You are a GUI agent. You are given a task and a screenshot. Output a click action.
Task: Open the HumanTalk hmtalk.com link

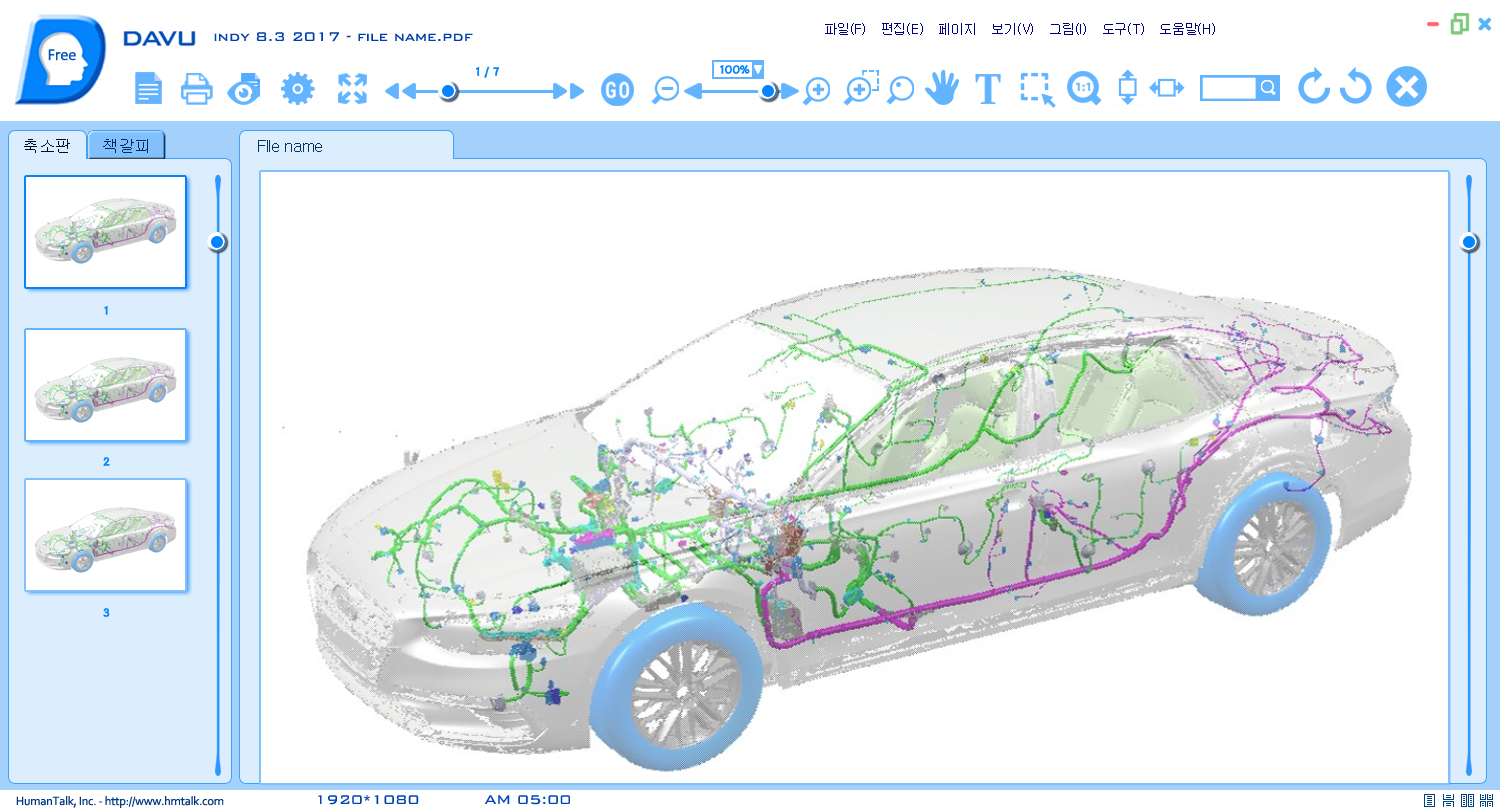point(120,801)
